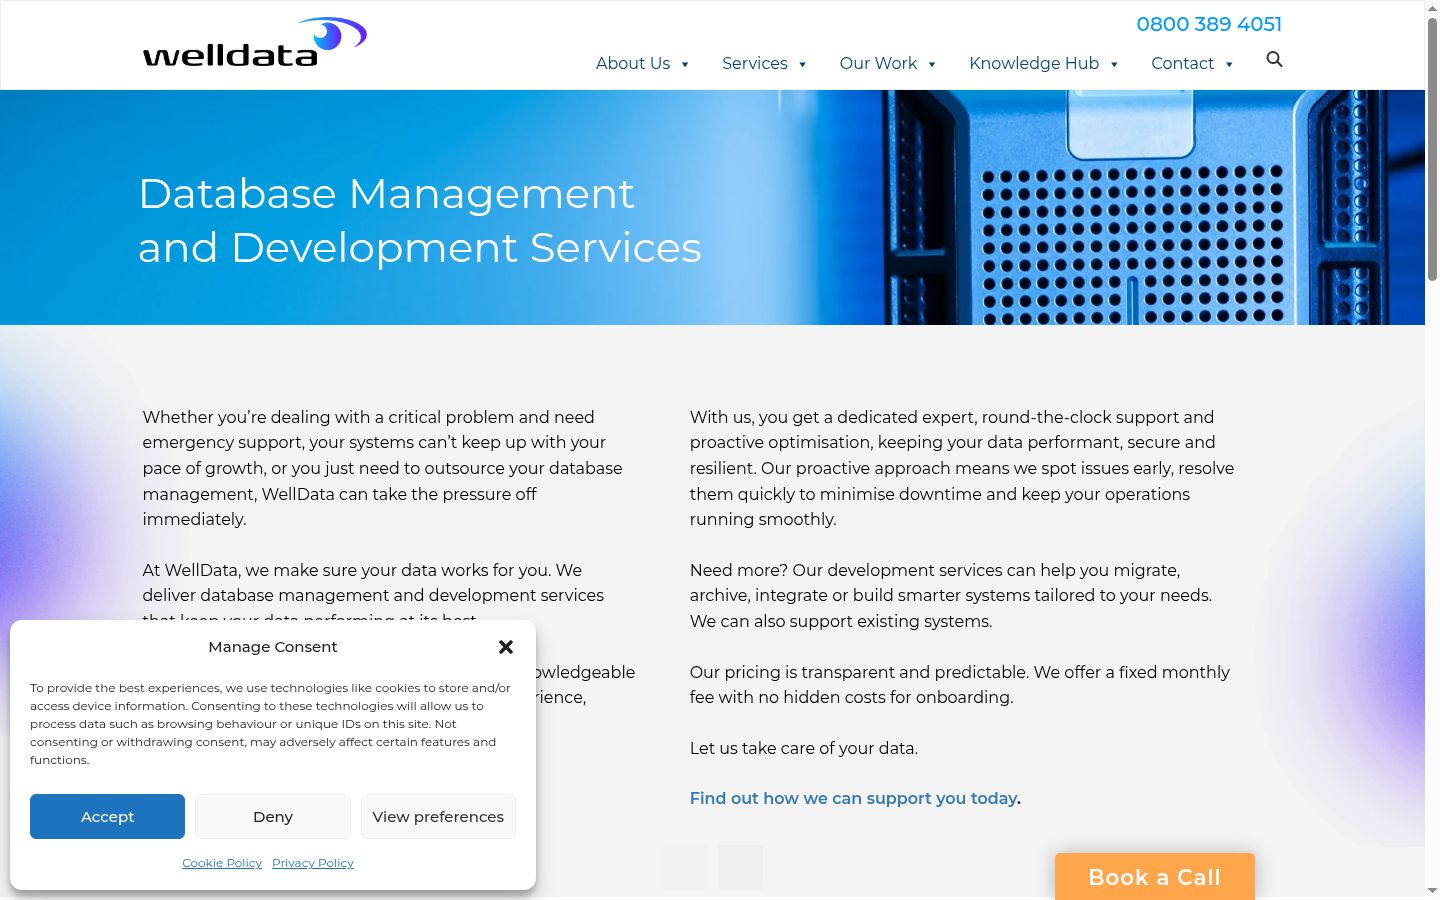Accept cookies in consent dialog
1440x900 pixels.
click(x=107, y=816)
